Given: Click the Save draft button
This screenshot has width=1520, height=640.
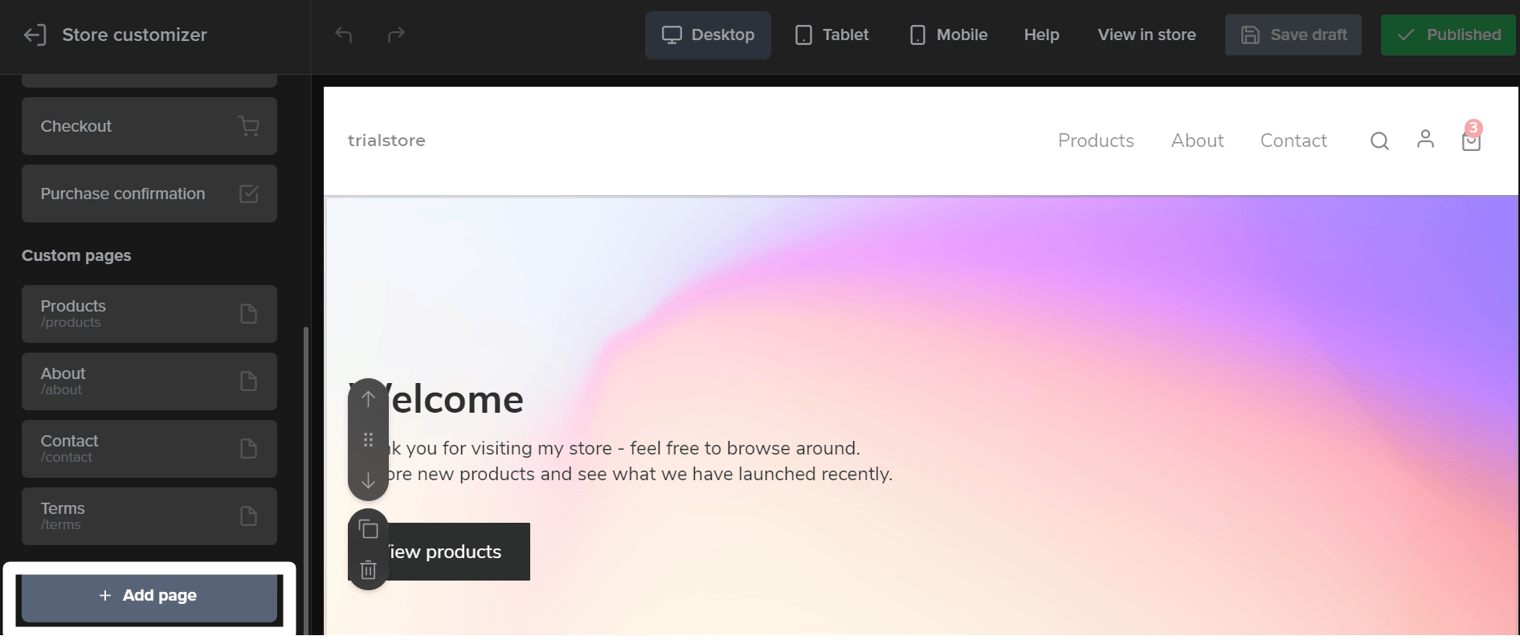Looking at the screenshot, I should coord(1293,35).
